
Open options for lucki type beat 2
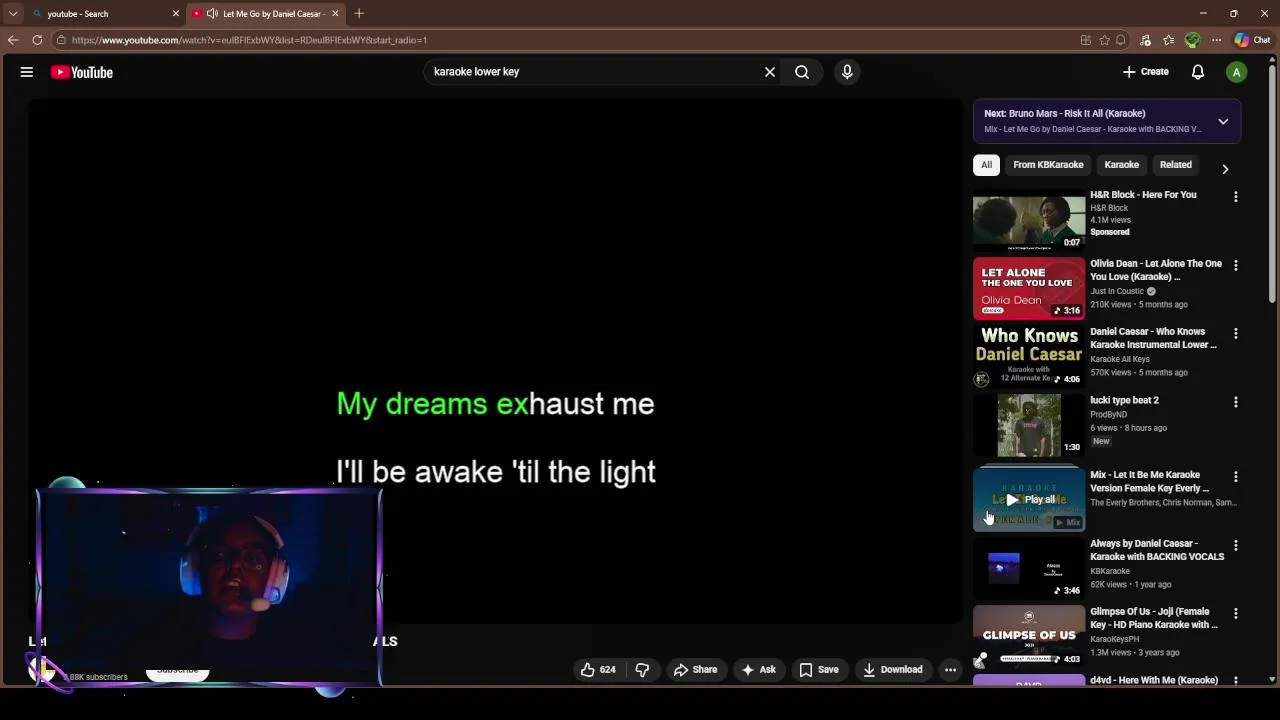(1236, 402)
